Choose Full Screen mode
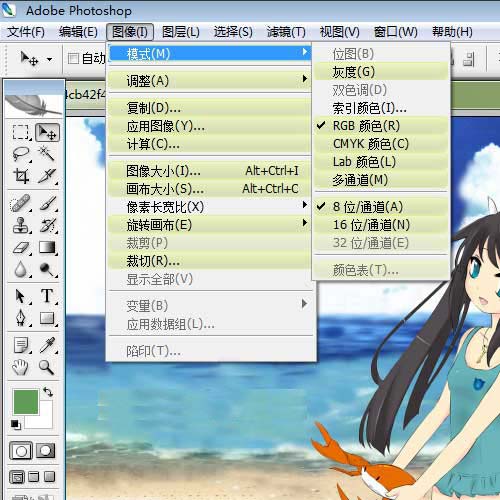 50,477
